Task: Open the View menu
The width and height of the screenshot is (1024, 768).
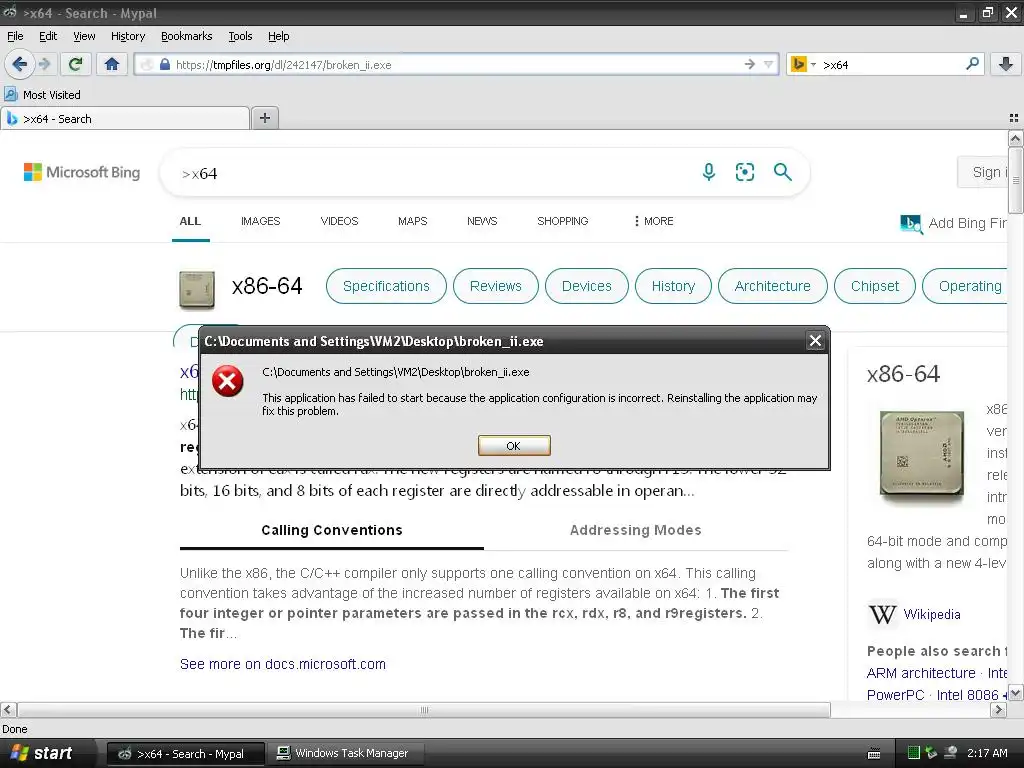Action: pyautogui.click(x=84, y=36)
